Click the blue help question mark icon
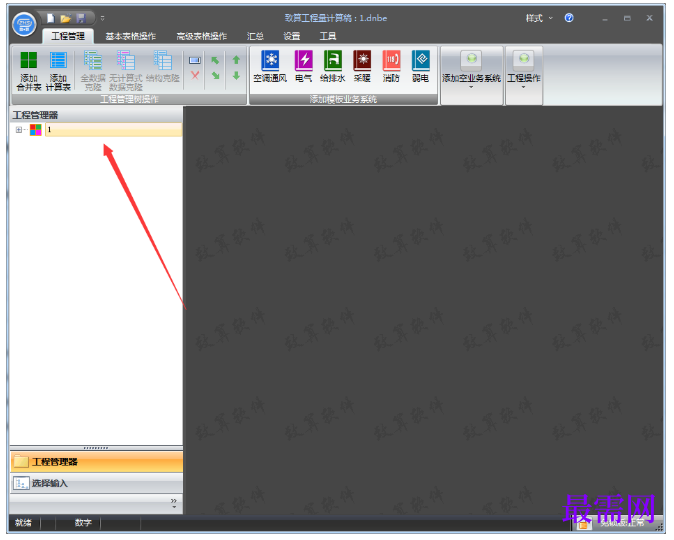This screenshot has width=674, height=540. pyautogui.click(x=569, y=18)
